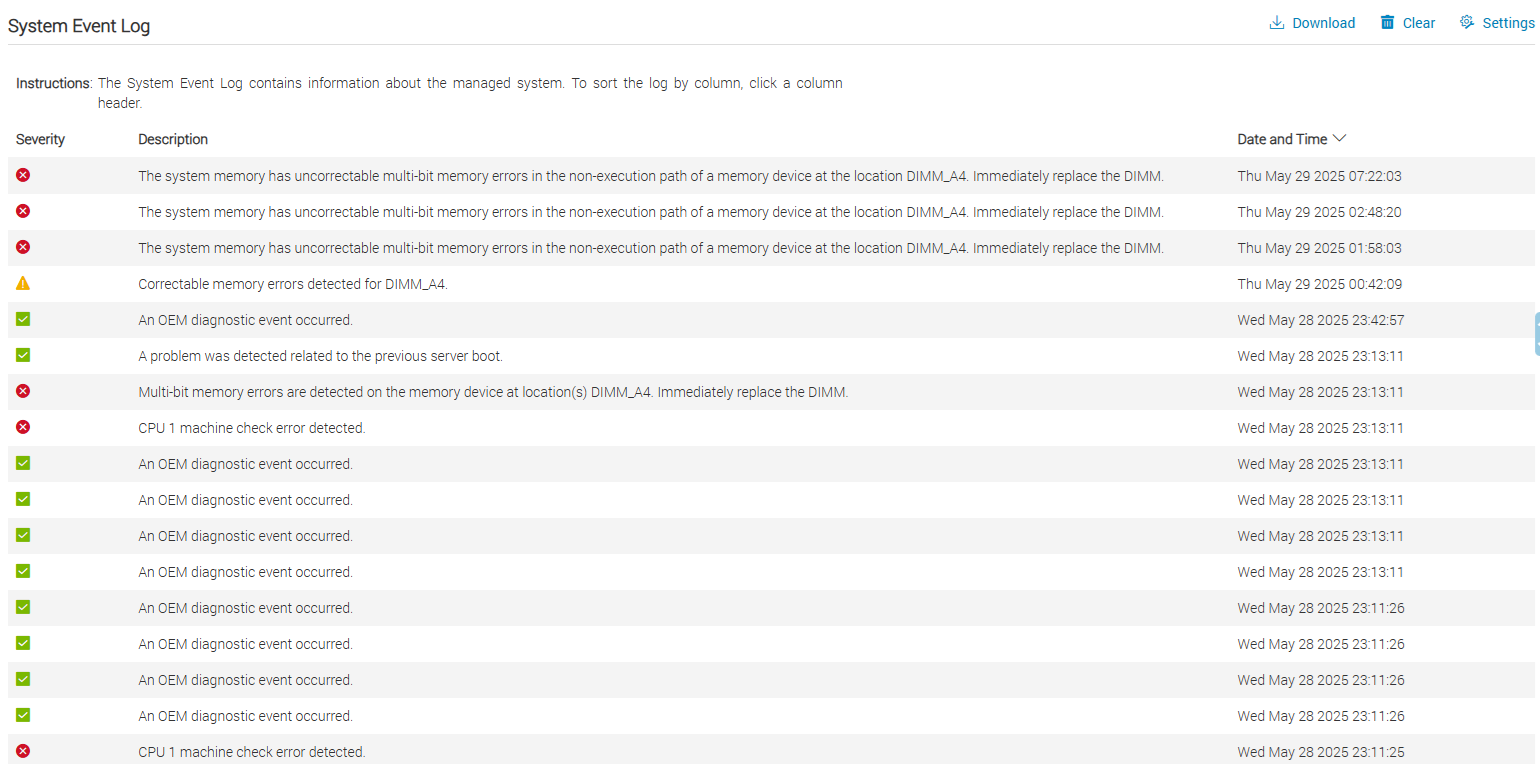Sort log using the Date and Time chevron
1540x764 pixels.
[x=1340, y=139]
